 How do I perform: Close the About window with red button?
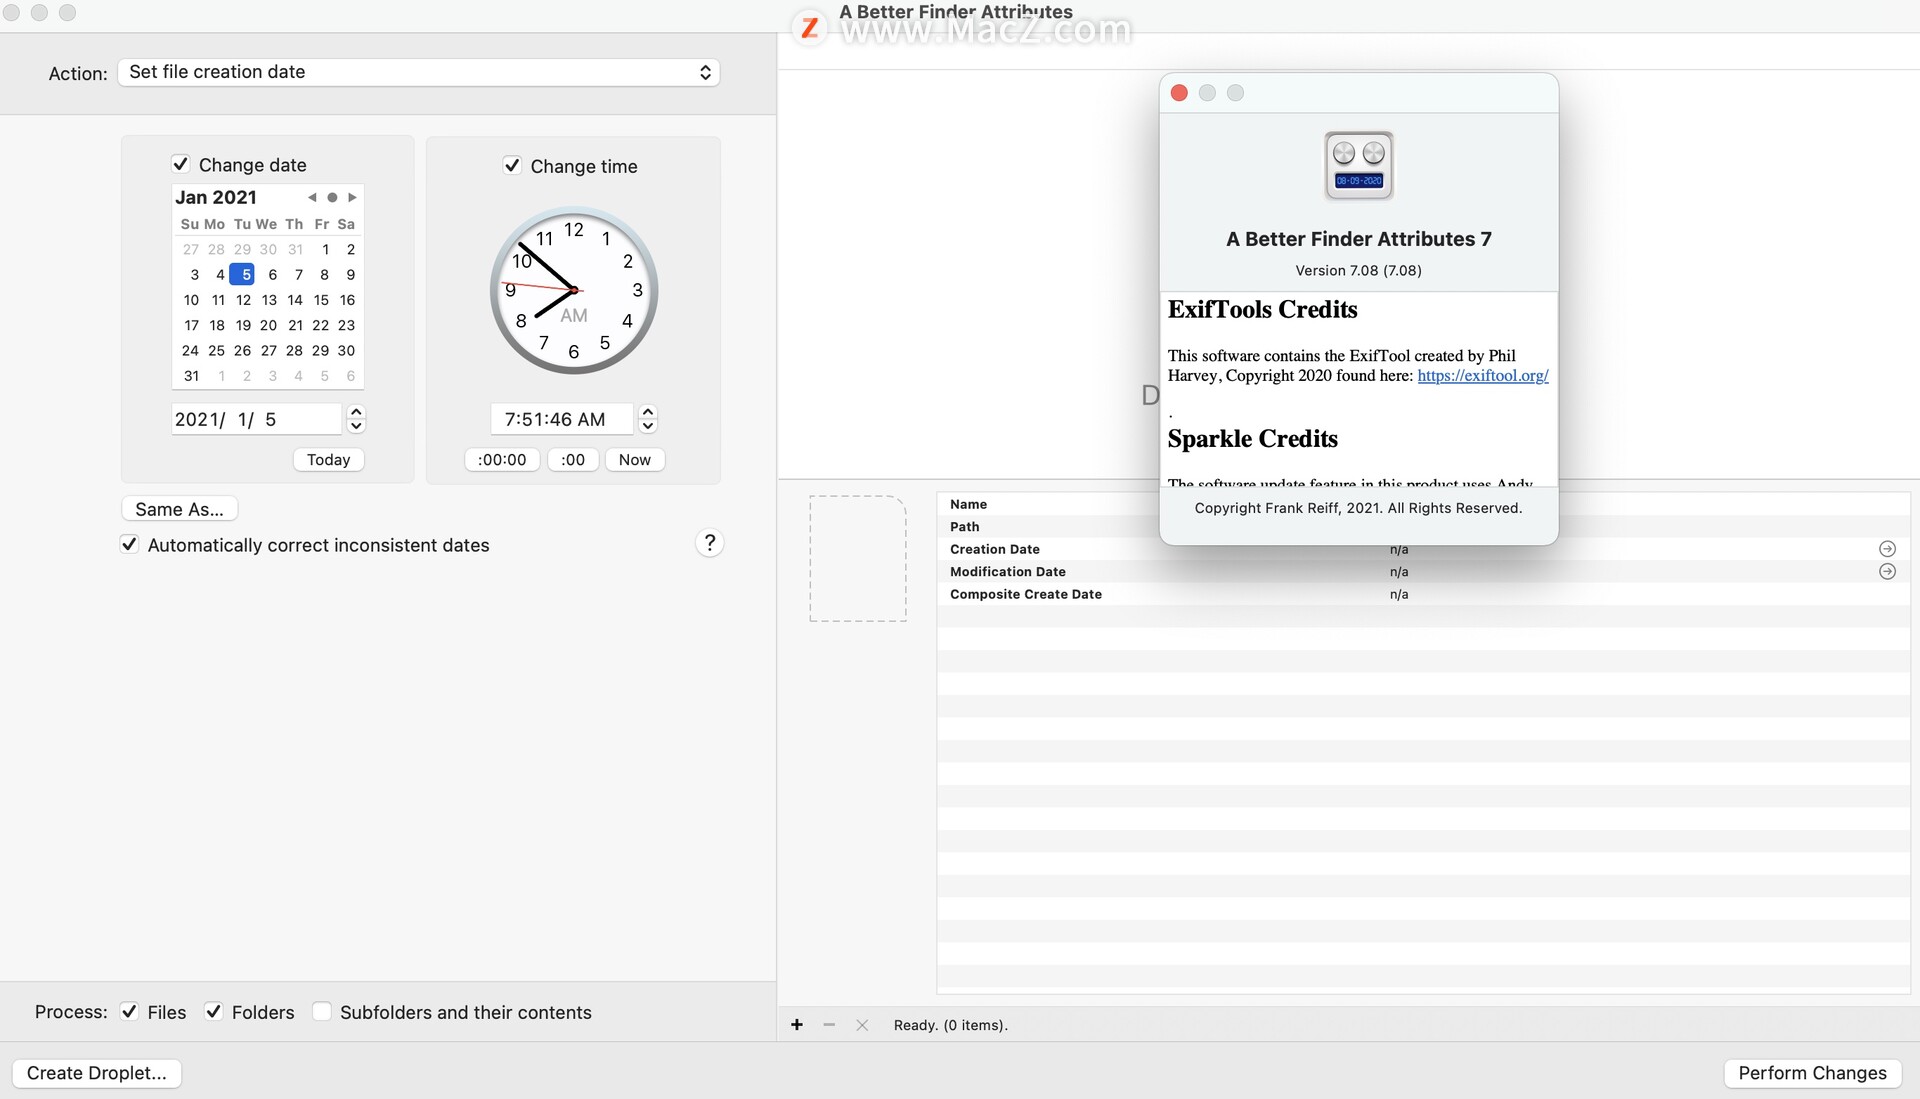[x=1179, y=93]
